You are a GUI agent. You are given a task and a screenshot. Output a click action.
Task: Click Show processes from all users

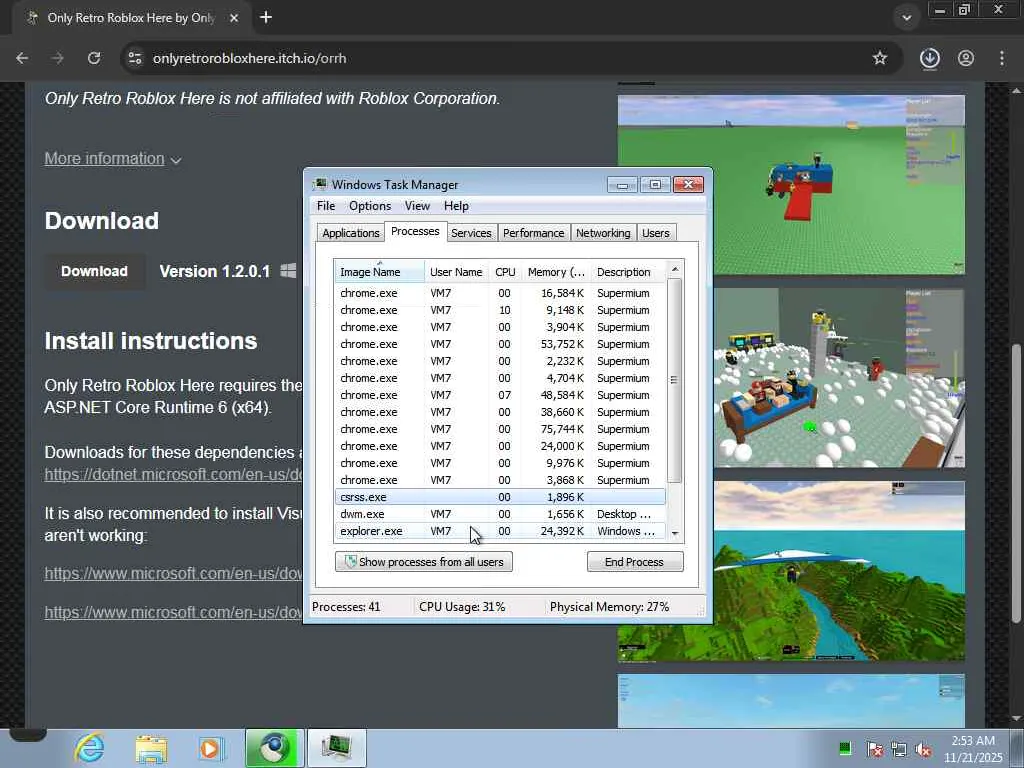[424, 562]
